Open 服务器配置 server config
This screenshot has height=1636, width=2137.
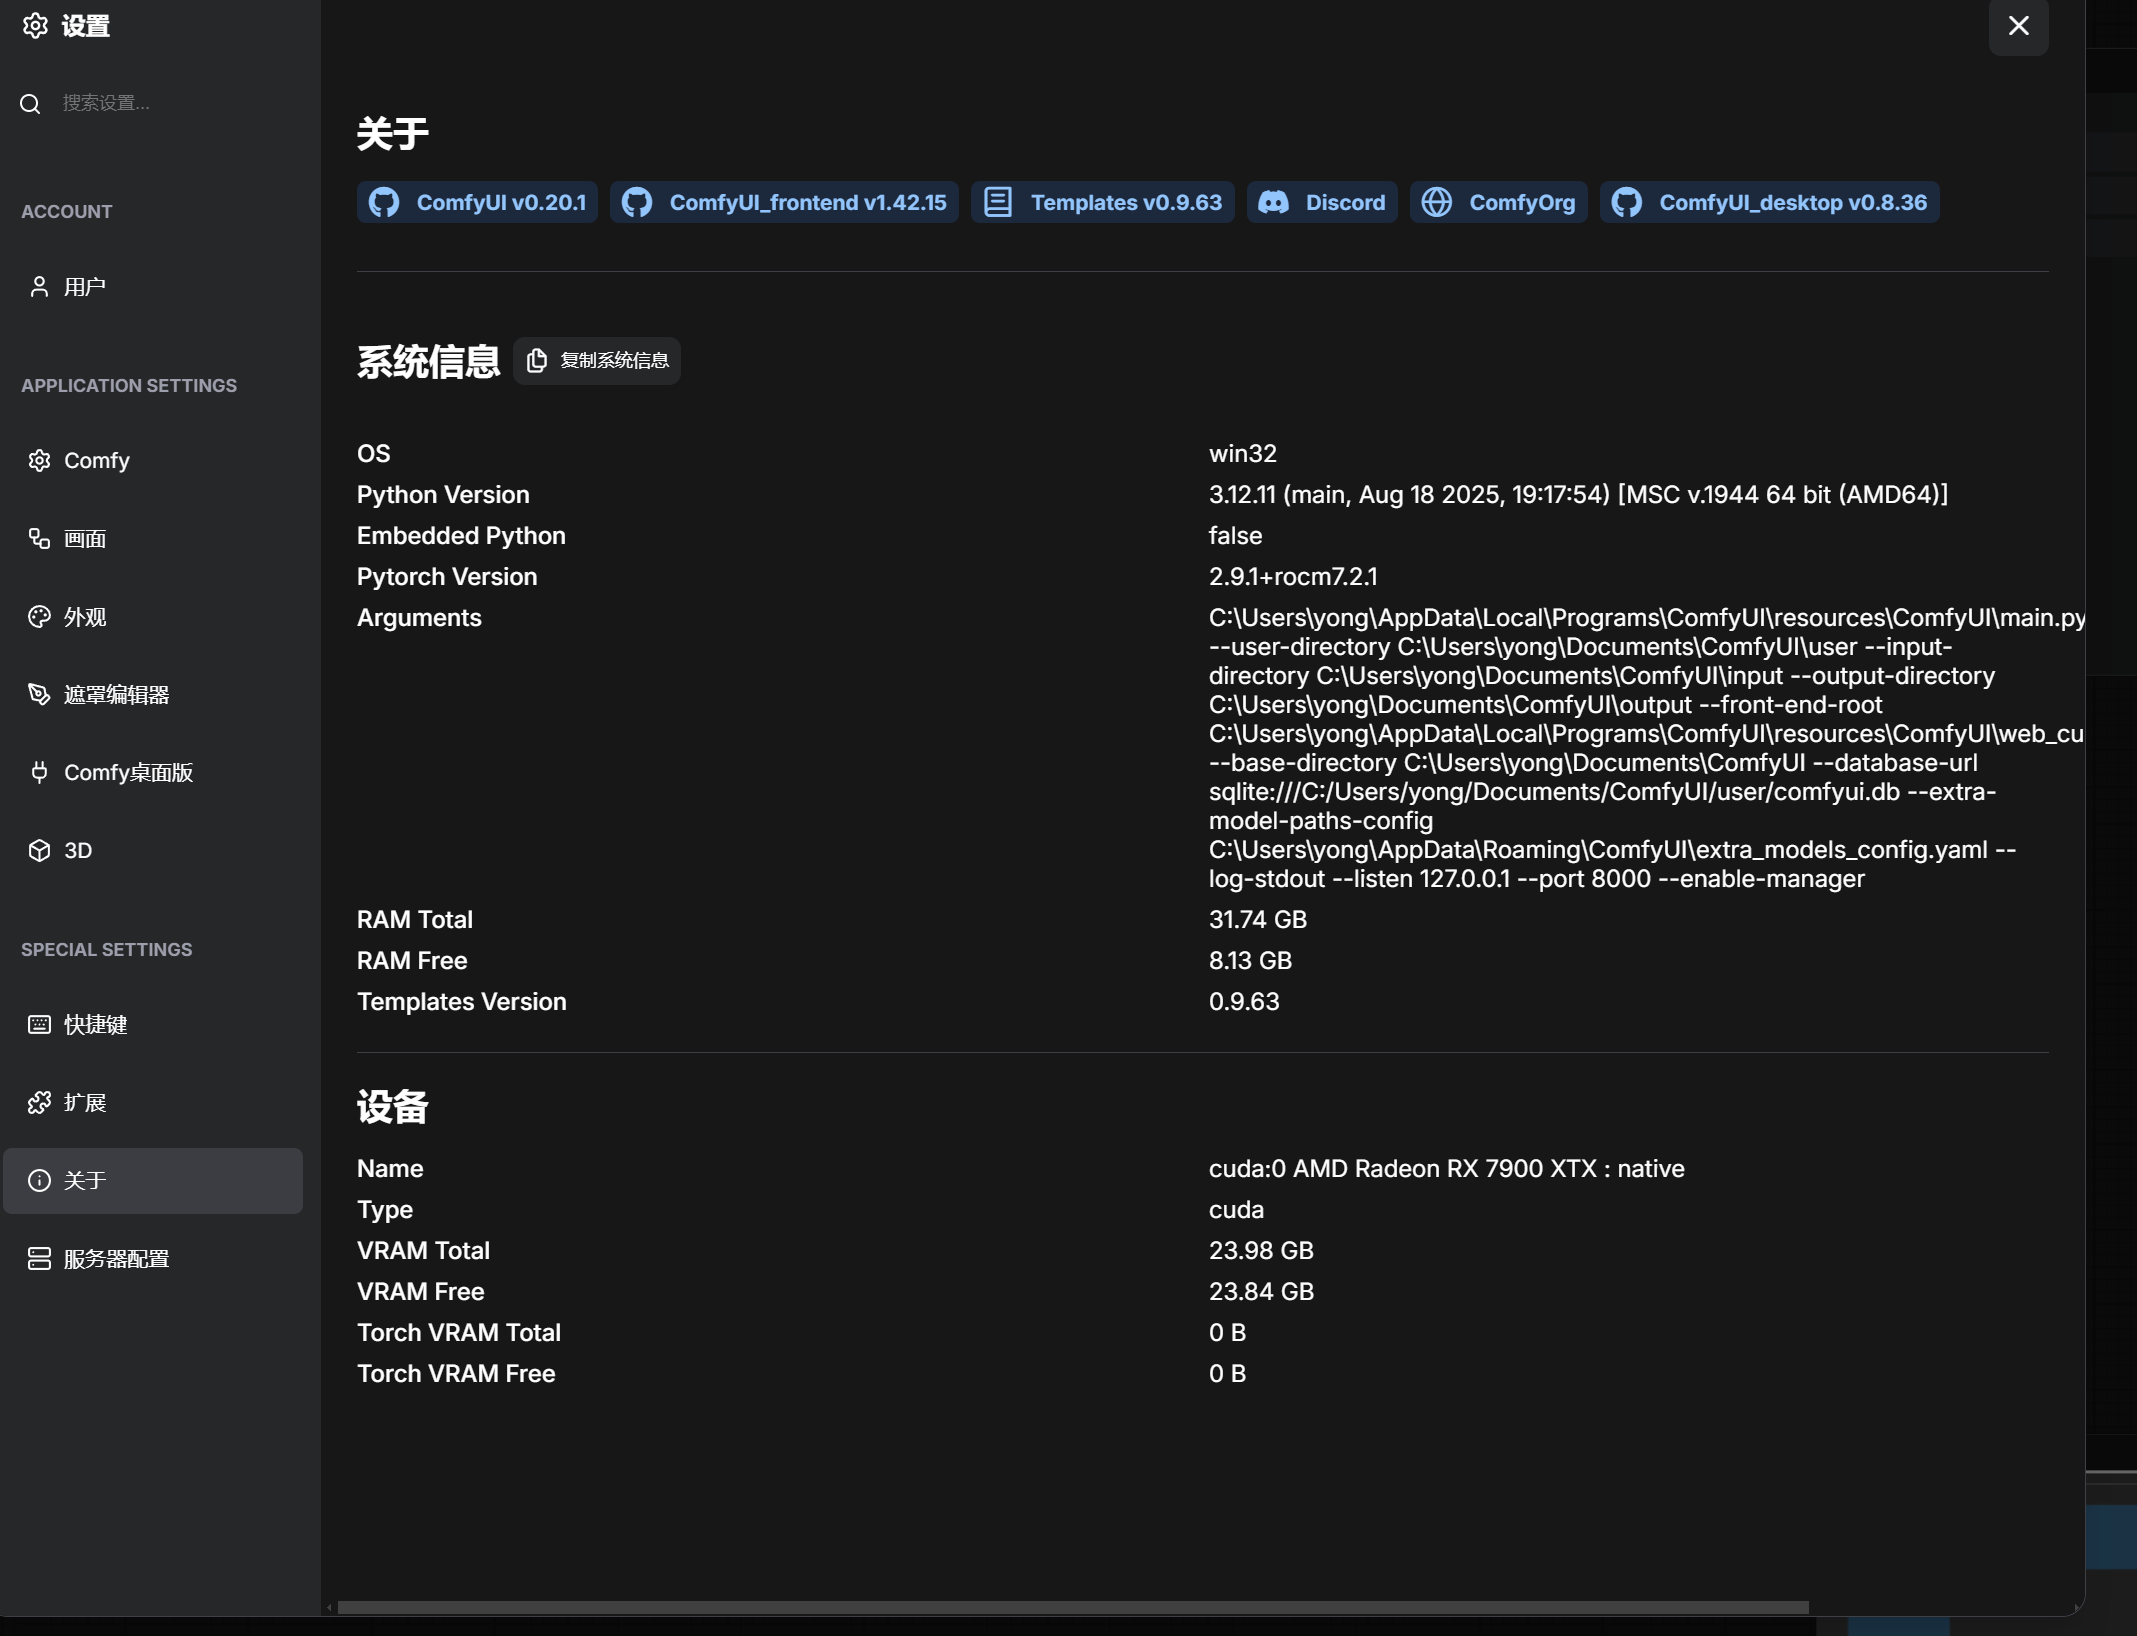tap(153, 1259)
